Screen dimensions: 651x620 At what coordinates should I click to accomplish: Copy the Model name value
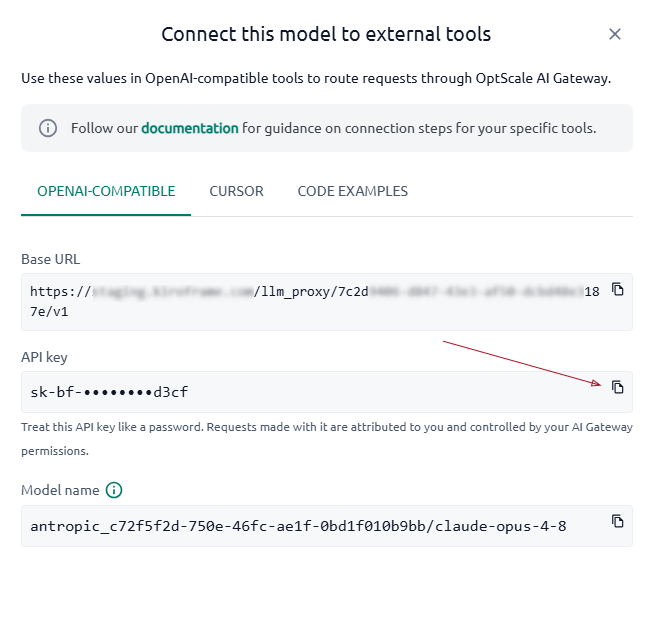coord(617,521)
